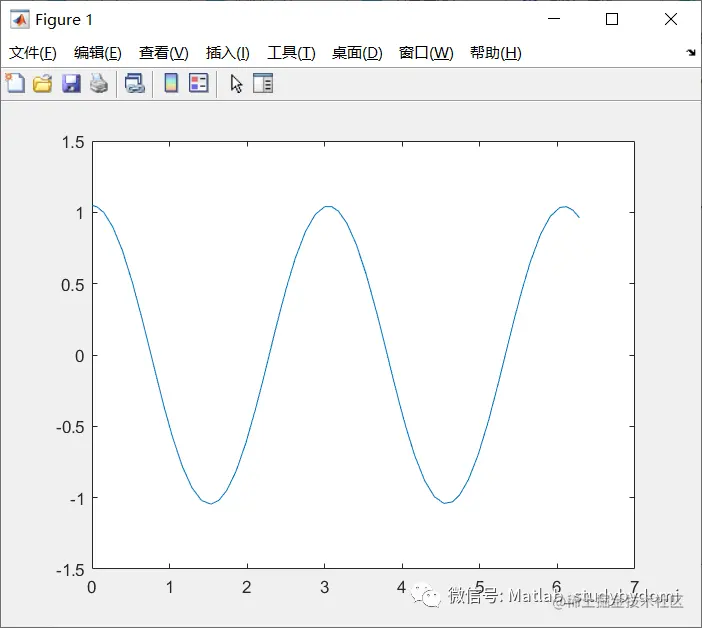Click the y-axis label -0.5

[x=70, y=427]
